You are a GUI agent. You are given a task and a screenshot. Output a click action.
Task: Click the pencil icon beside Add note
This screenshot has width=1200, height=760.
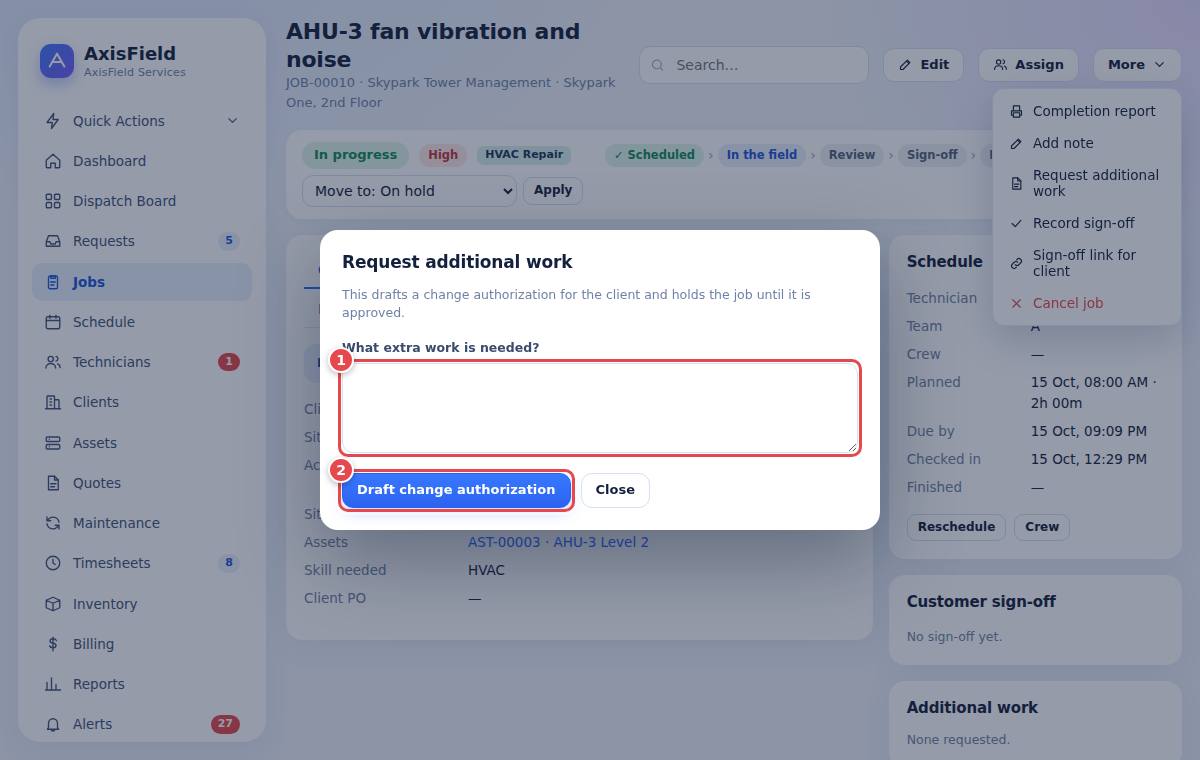click(1016, 143)
